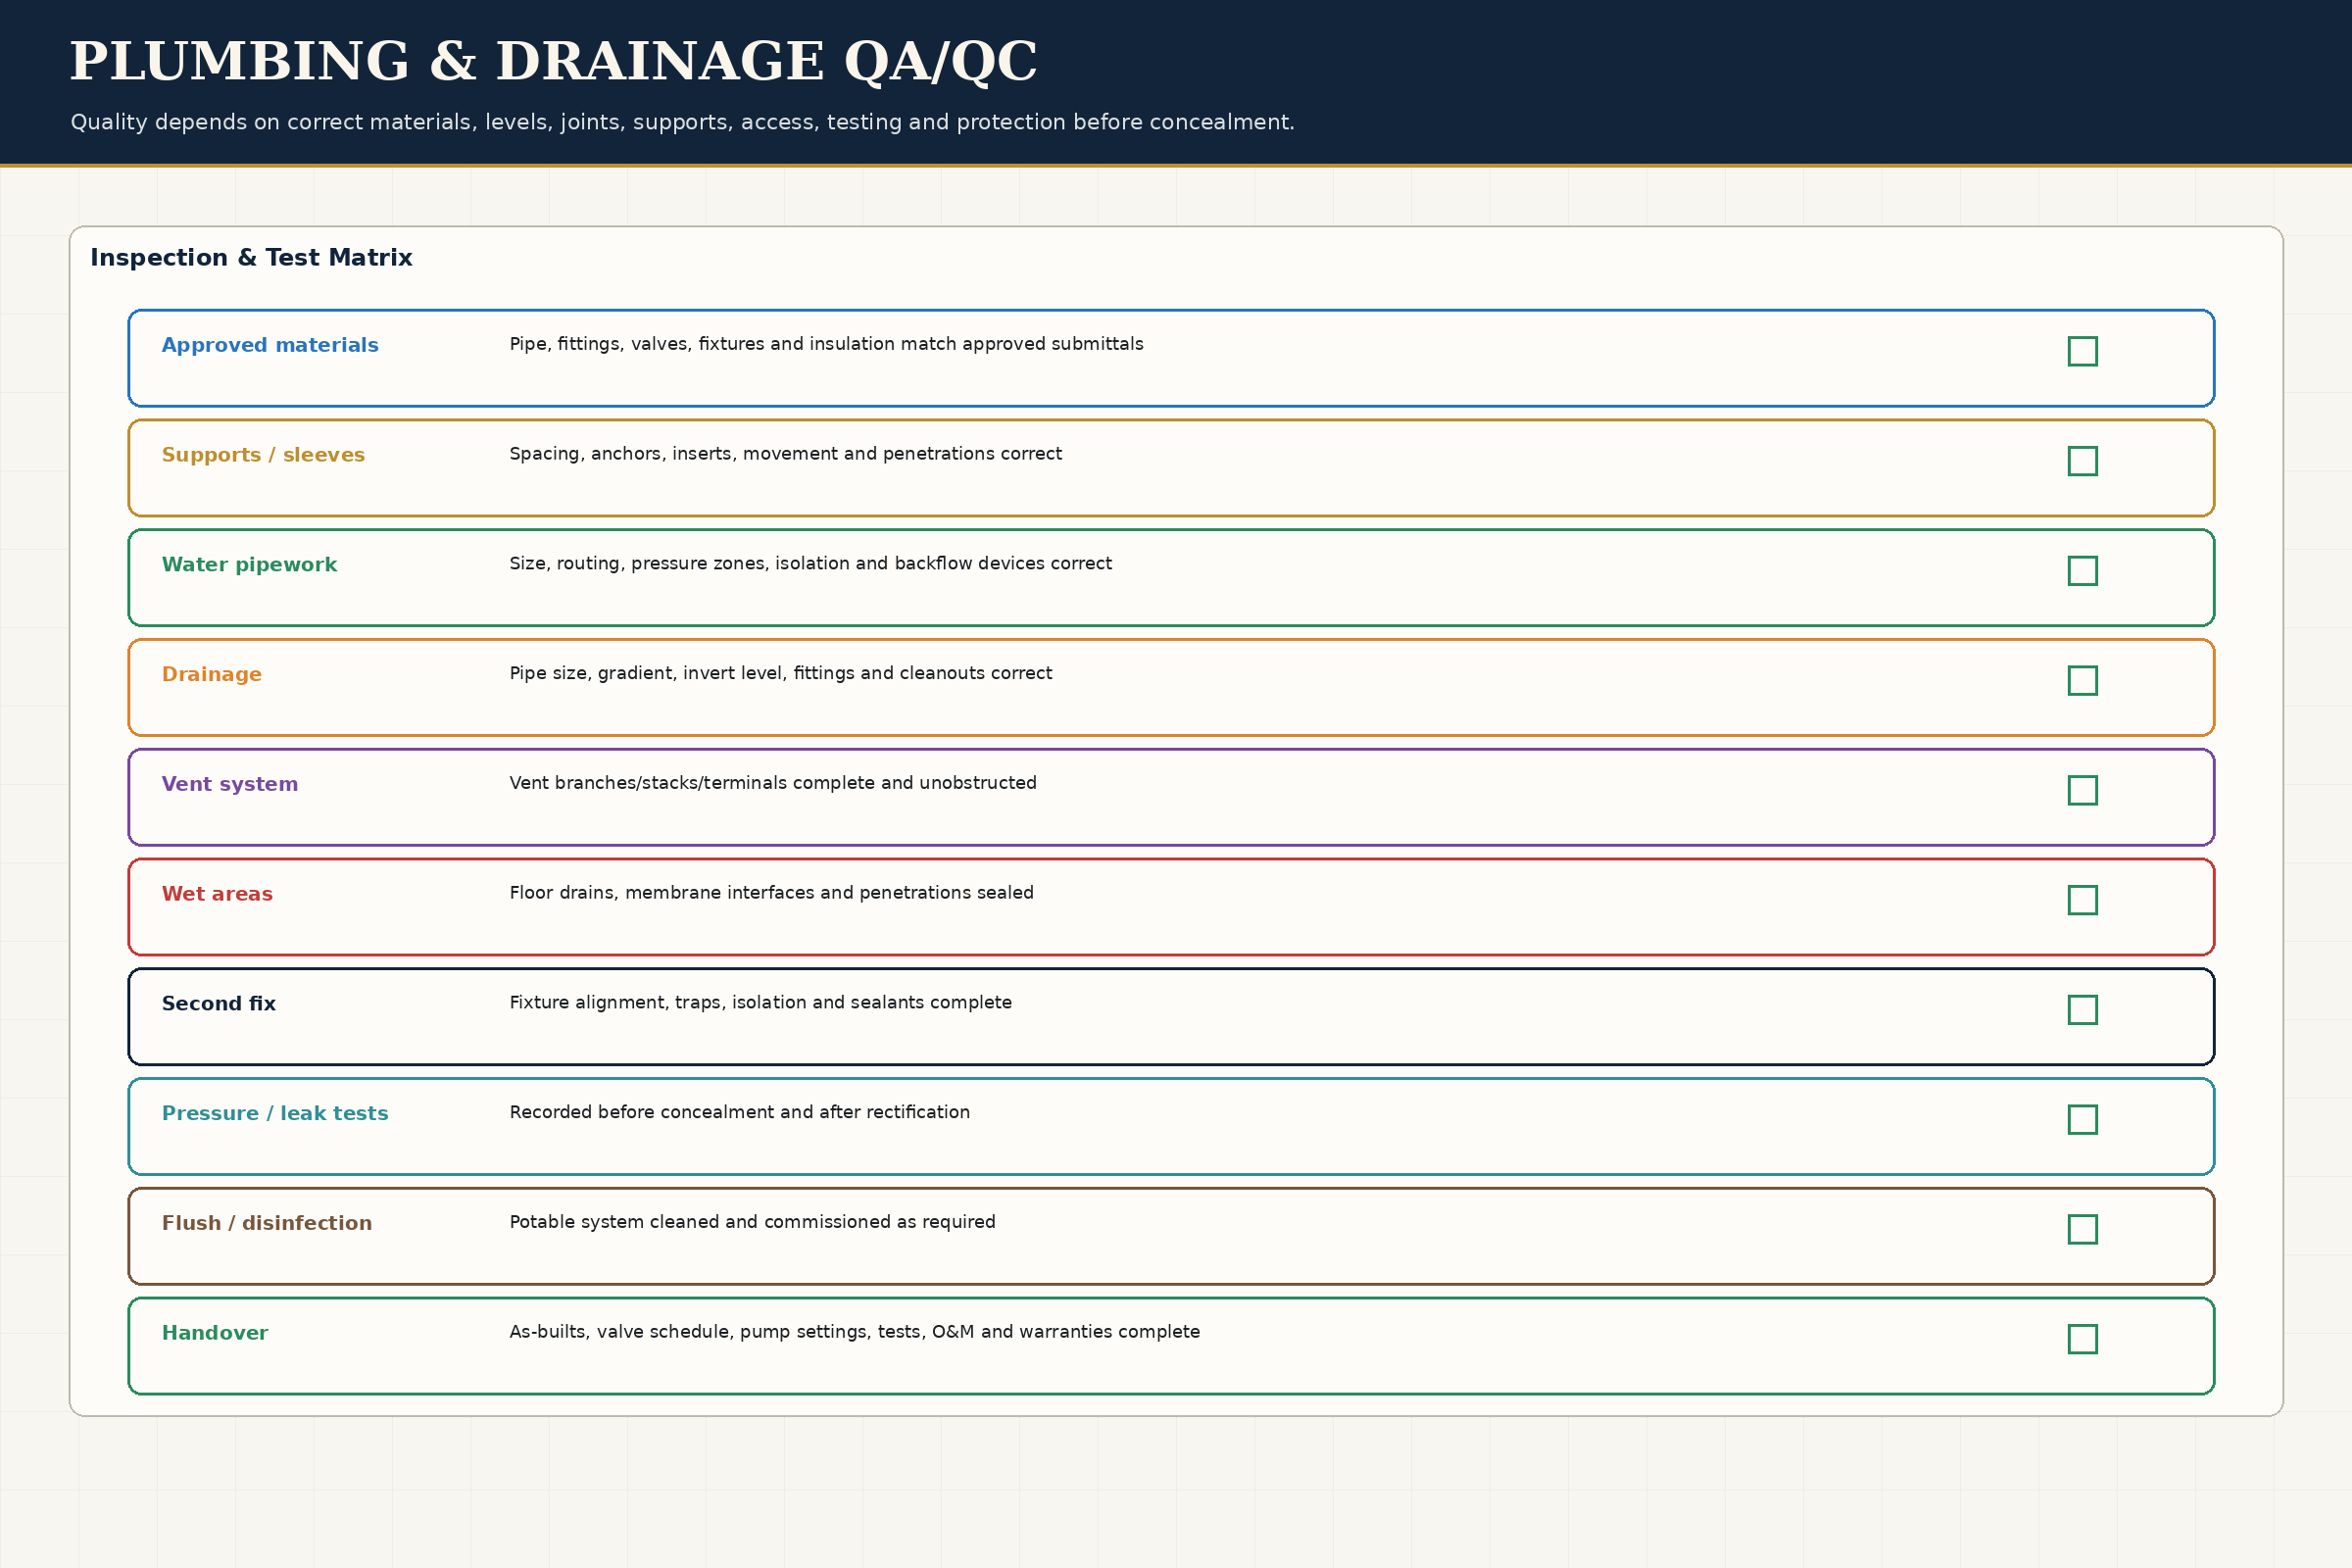This screenshot has width=2352, height=1568.
Task: Click 'Size, routing, pressure zones' description
Action: pos(810,564)
